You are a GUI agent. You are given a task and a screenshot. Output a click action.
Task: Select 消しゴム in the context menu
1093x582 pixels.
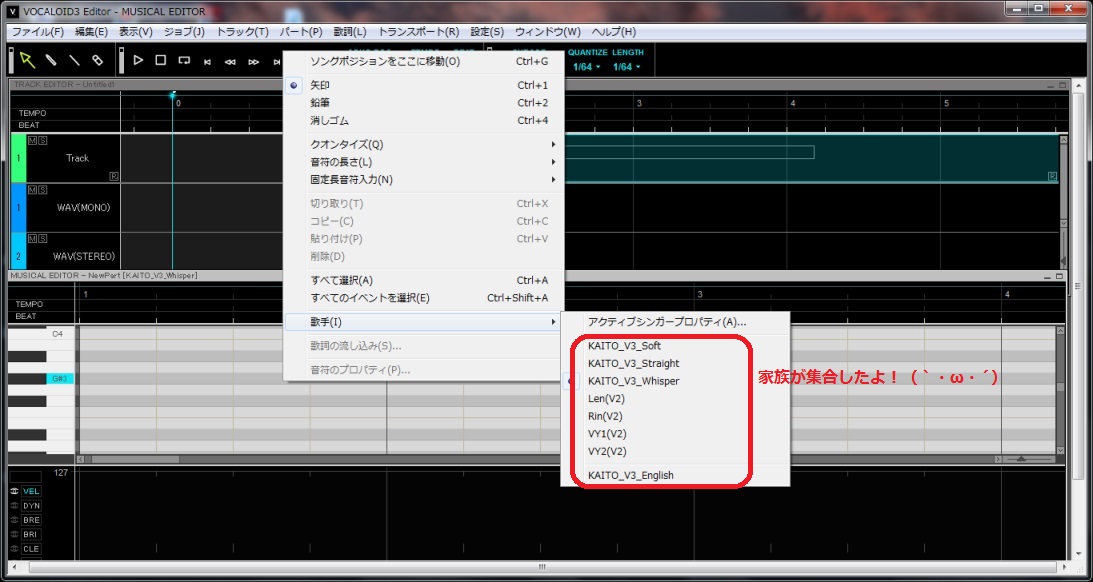(422, 121)
